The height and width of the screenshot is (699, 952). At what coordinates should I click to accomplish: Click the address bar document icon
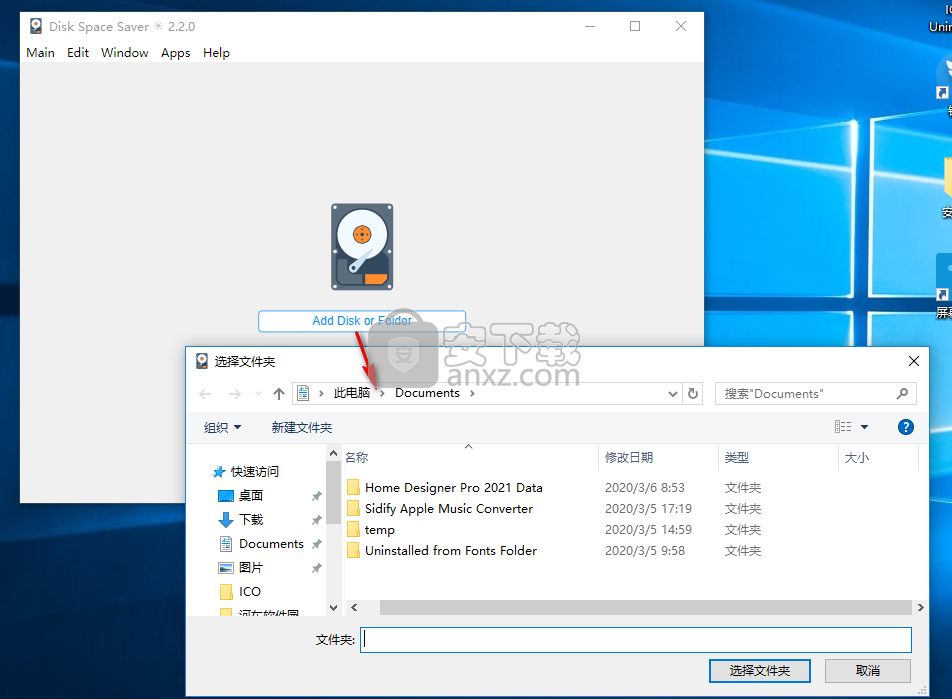[x=304, y=393]
